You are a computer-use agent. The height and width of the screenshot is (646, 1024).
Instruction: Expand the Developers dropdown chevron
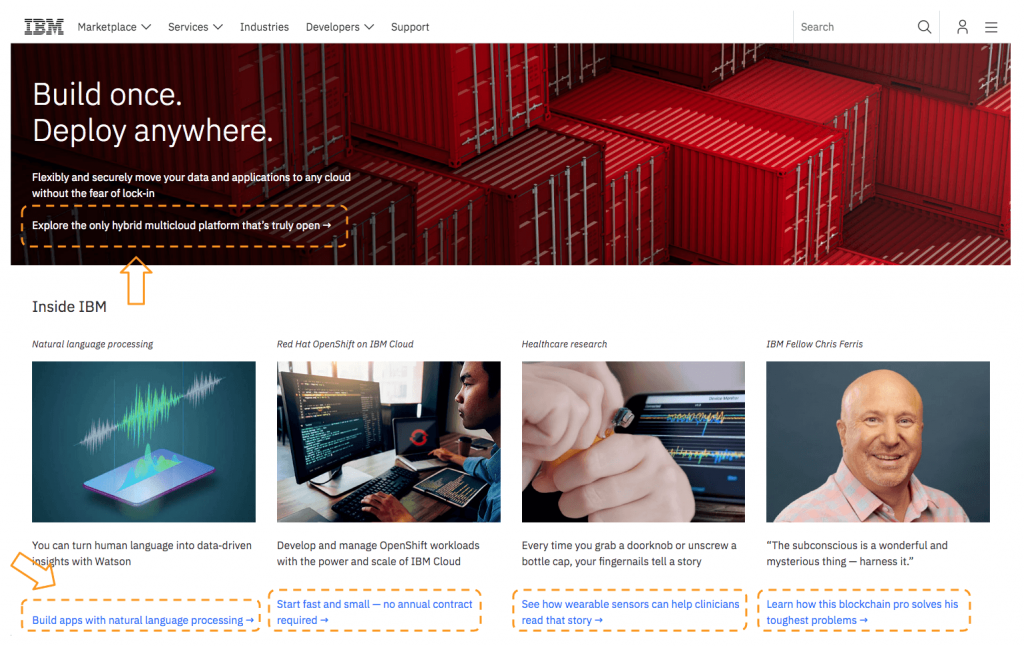click(x=369, y=27)
